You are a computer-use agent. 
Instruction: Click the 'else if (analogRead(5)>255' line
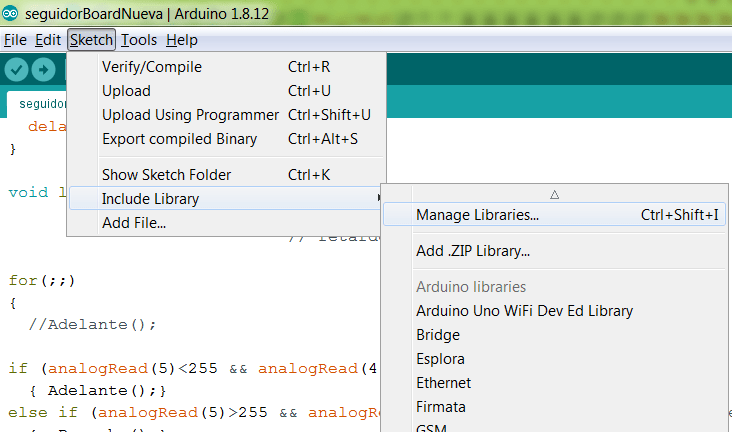194,412
